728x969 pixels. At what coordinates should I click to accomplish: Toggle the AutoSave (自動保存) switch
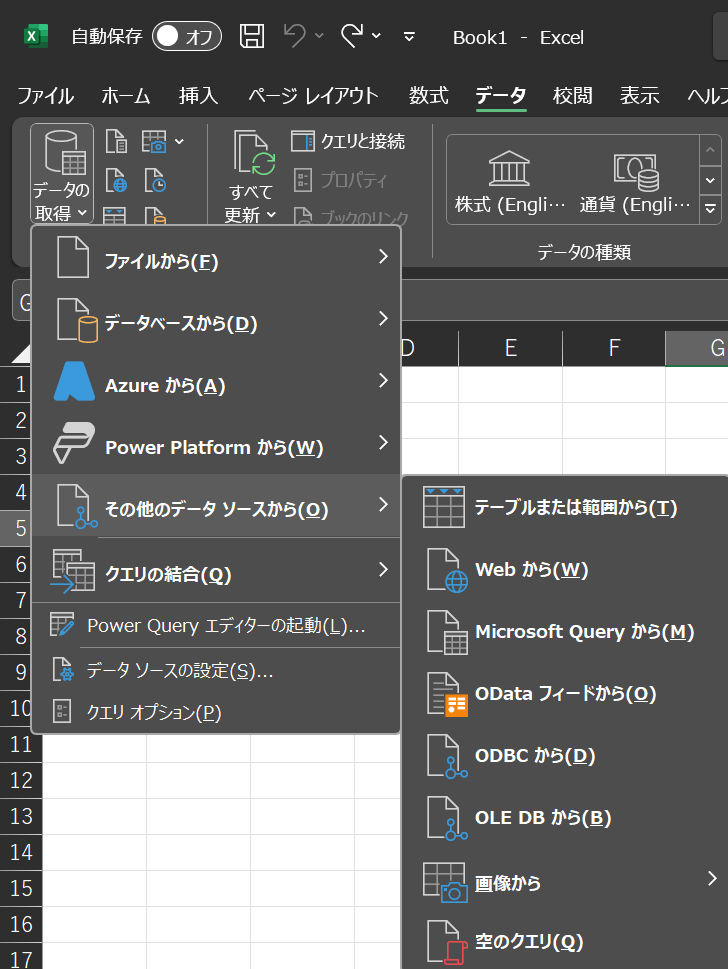(187, 36)
